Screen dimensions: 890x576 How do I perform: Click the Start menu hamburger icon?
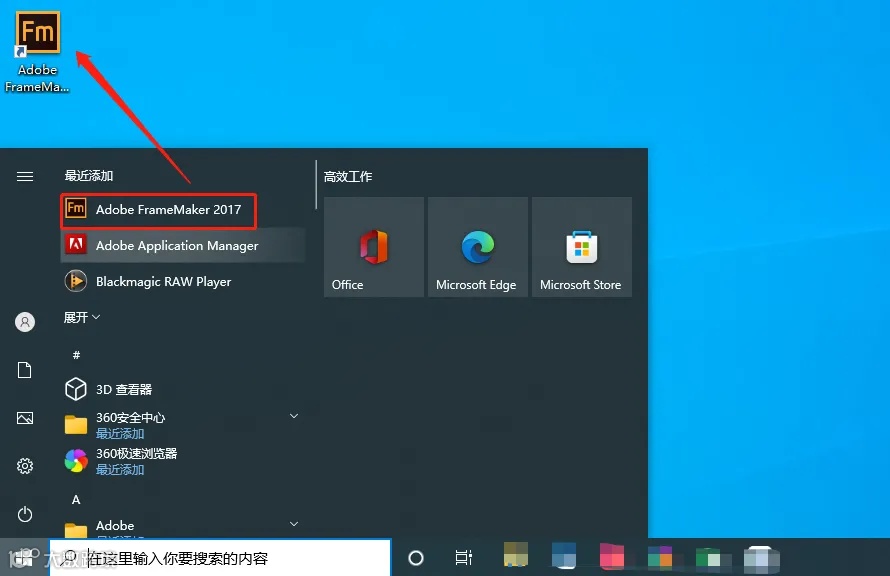tap(25, 176)
